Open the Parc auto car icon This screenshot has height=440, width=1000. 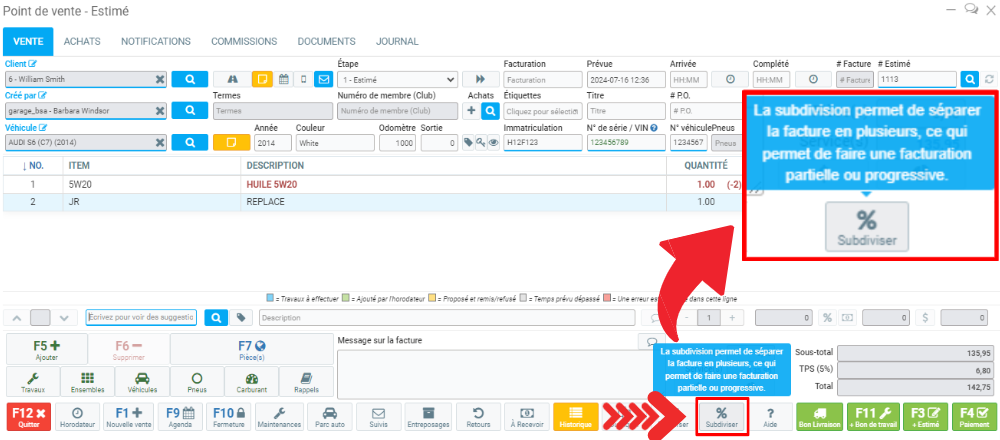click(330, 417)
